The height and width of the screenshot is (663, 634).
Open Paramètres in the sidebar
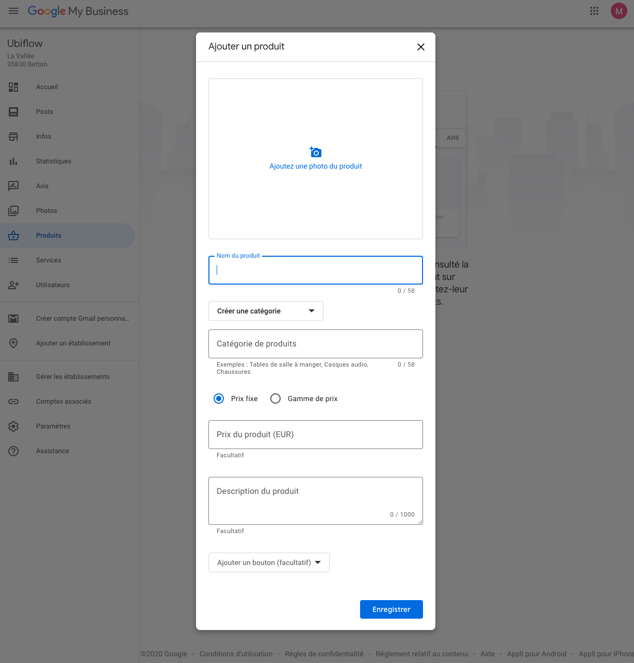(x=53, y=426)
